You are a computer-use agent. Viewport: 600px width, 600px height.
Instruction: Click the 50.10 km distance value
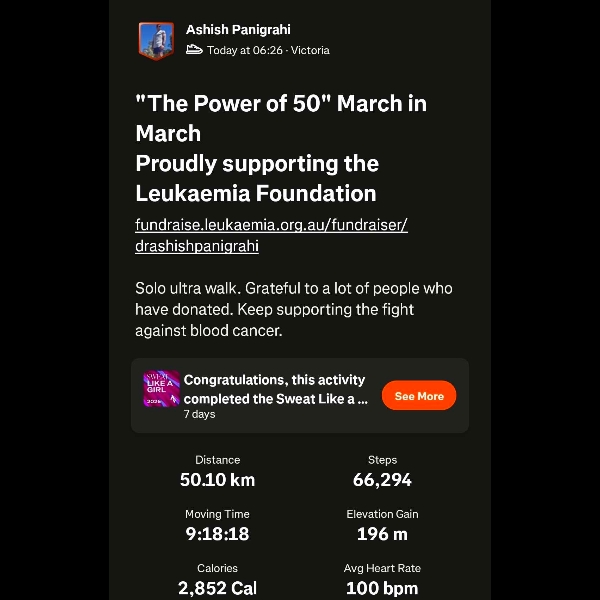point(217,480)
